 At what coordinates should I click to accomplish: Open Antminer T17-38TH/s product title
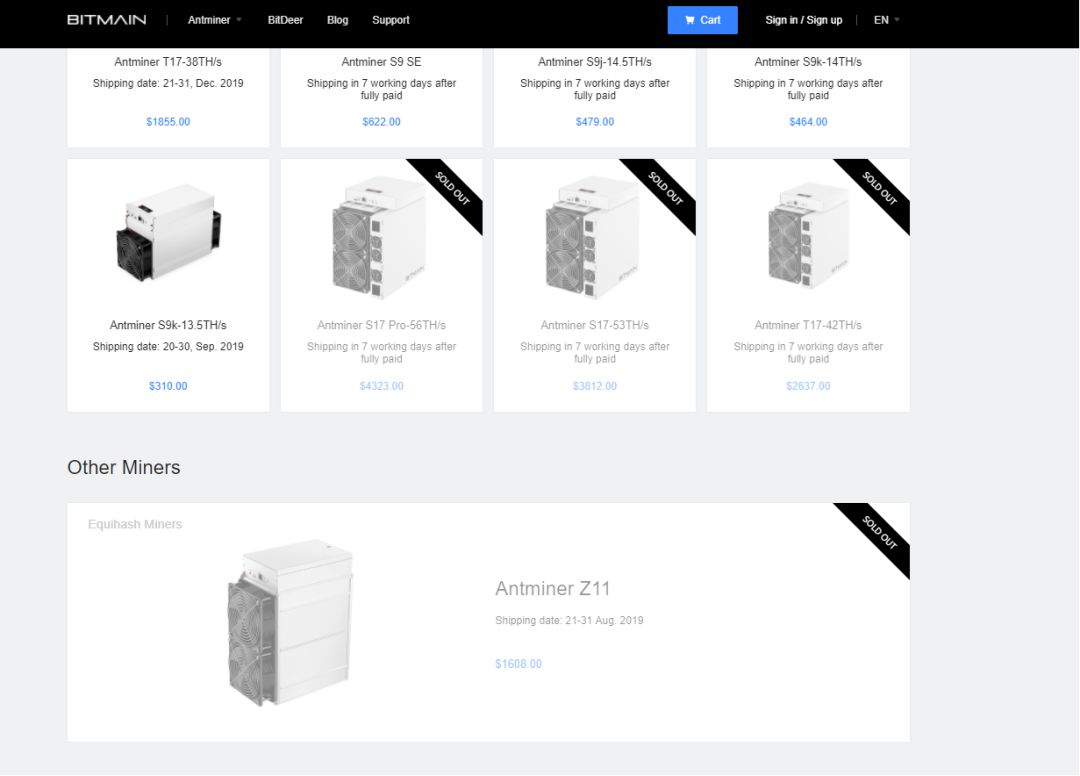pyautogui.click(x=168, y=62)
